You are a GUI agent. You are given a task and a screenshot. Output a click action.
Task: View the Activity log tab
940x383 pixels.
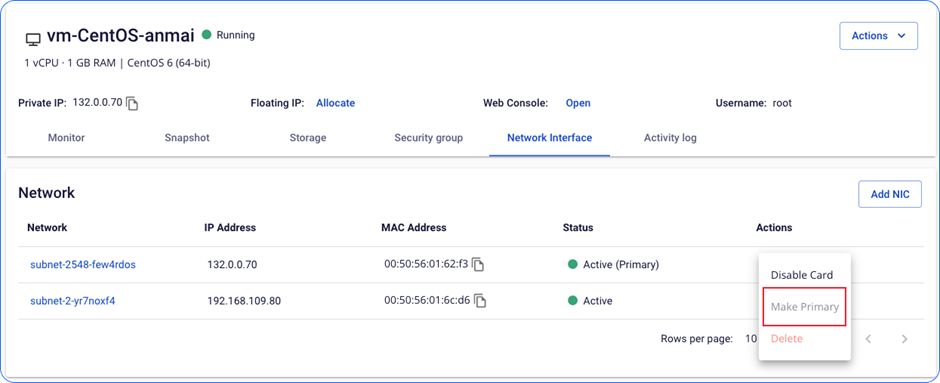click(670, 138)
